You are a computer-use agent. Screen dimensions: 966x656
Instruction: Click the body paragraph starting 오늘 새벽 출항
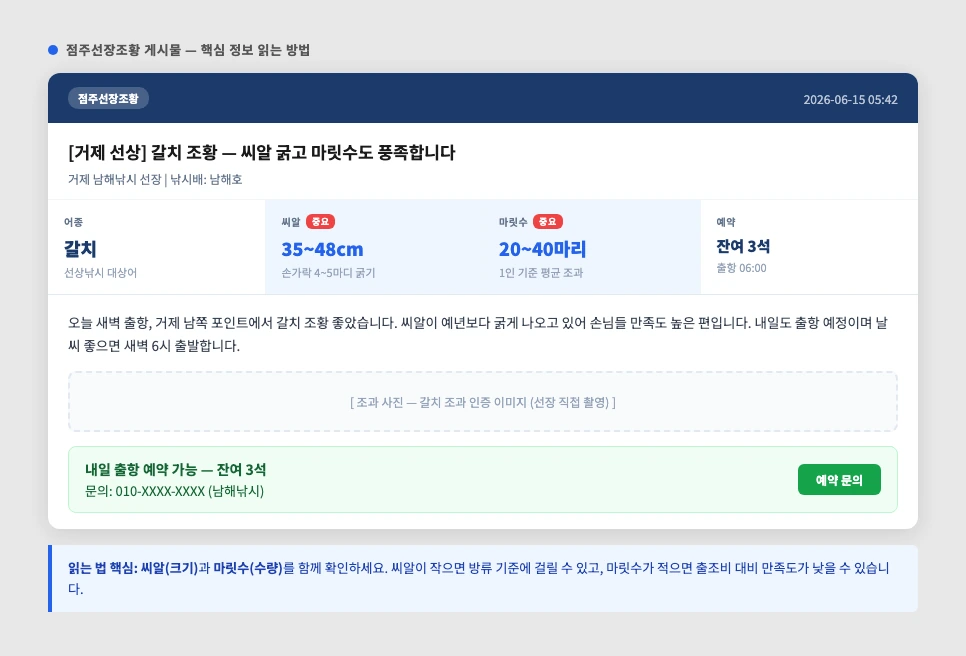478,334
